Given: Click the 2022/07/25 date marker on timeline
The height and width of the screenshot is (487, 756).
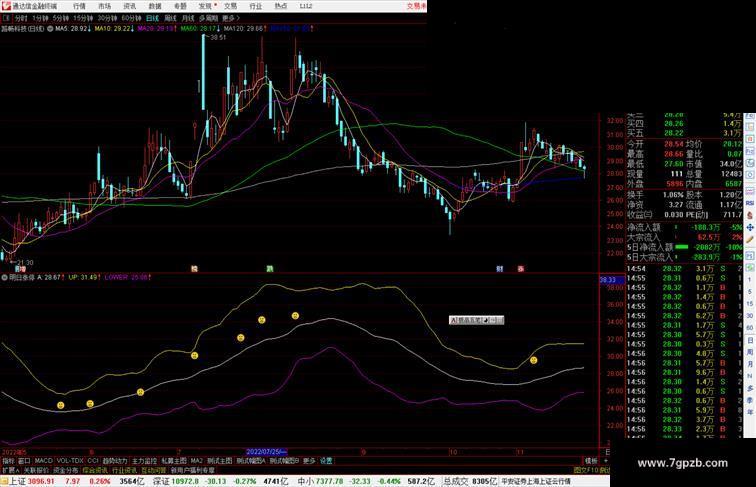Looking at the screenshot, I should pos(267,452).
